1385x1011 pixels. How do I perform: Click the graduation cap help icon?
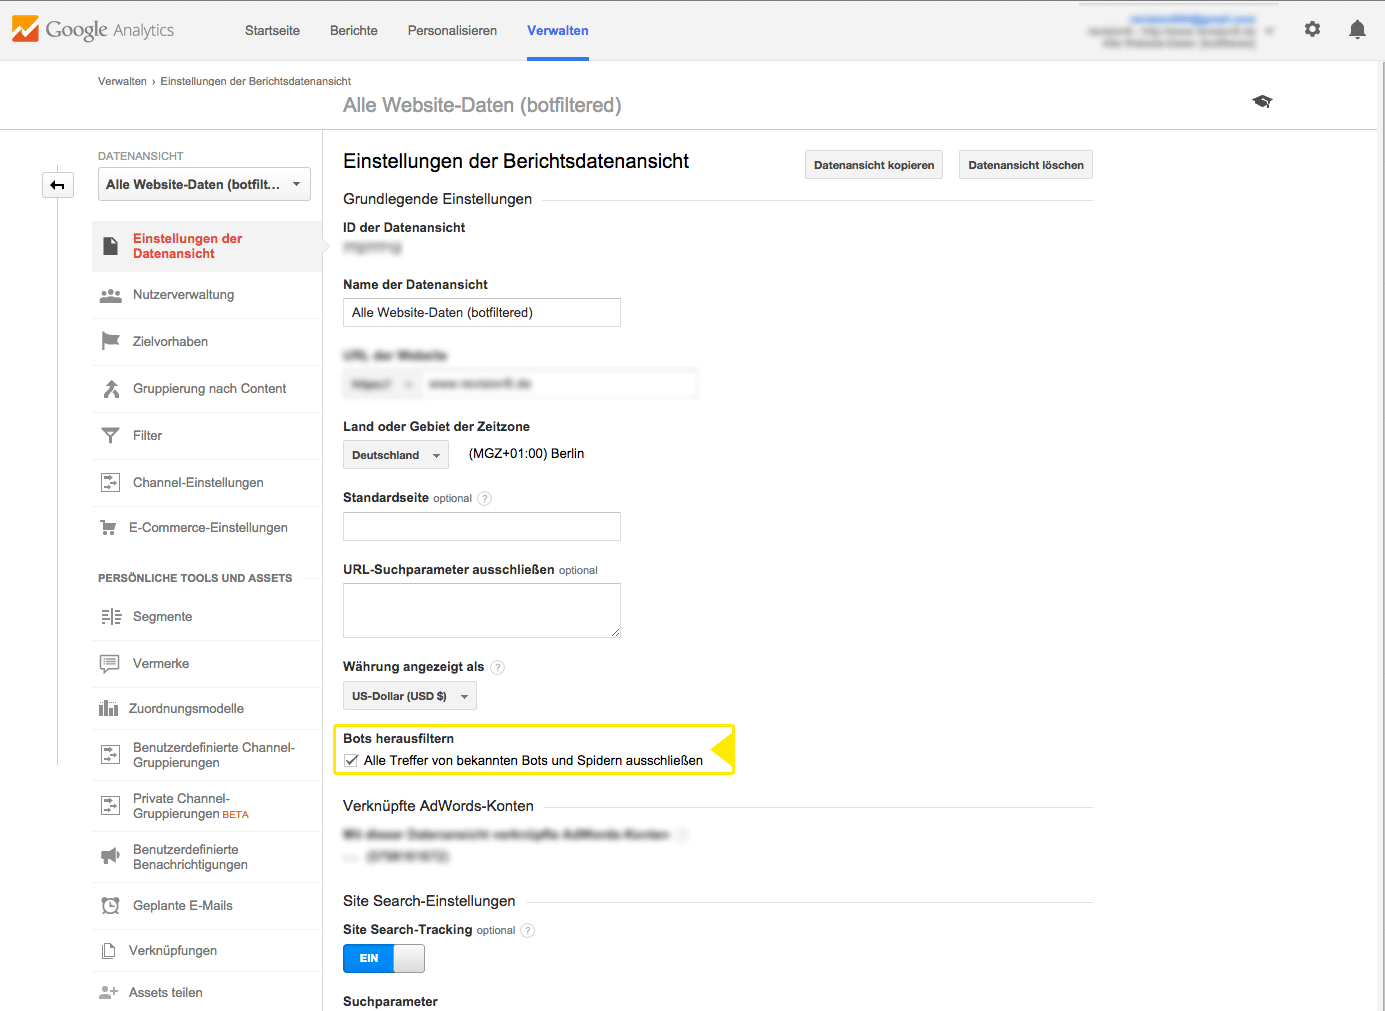coord(1262,101)
